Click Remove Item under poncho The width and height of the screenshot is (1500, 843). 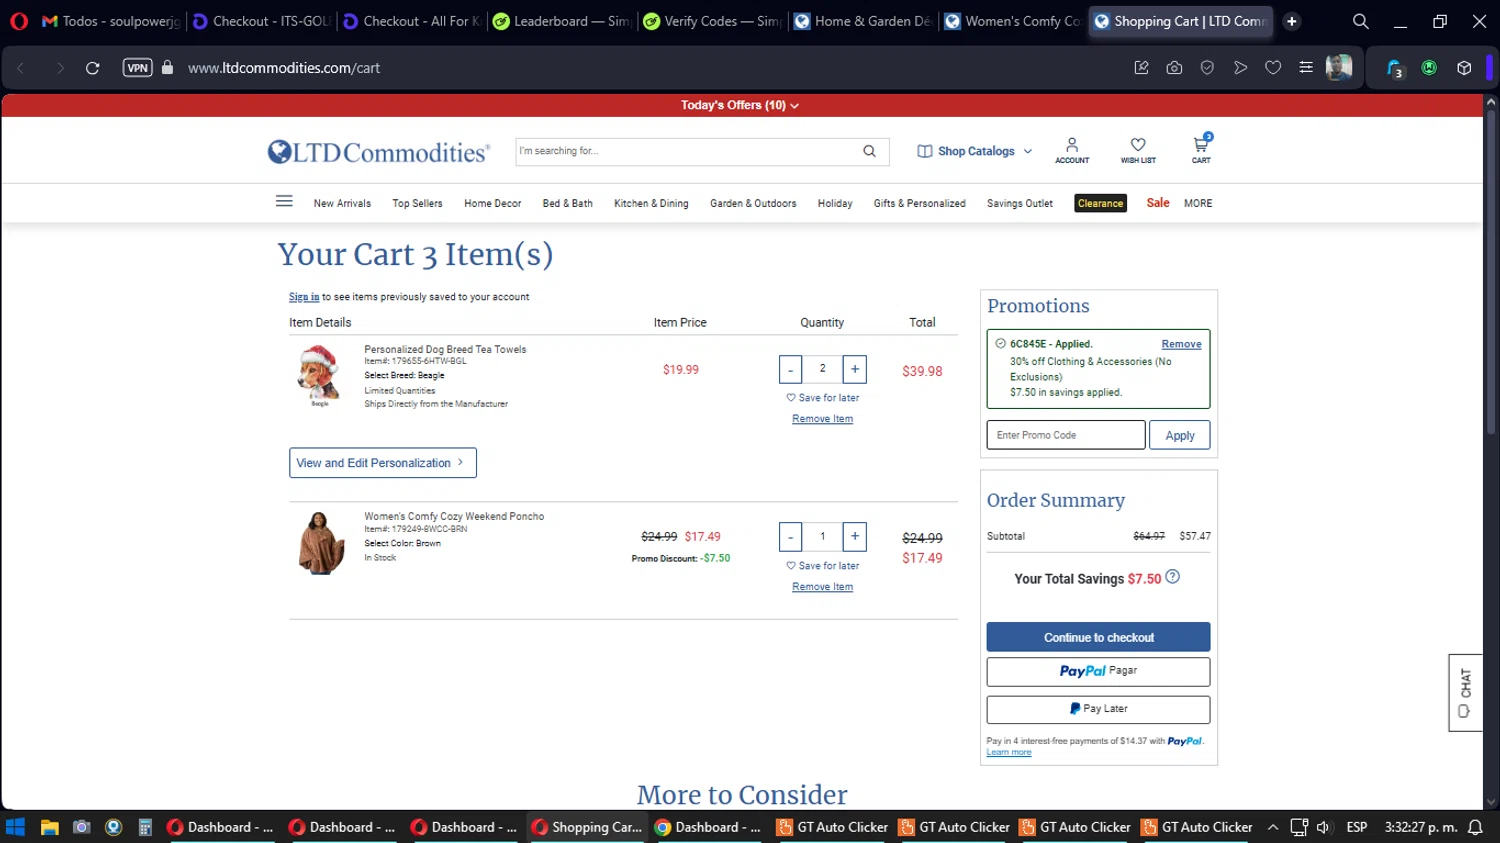pyautogui.click(x=822, y=587)
